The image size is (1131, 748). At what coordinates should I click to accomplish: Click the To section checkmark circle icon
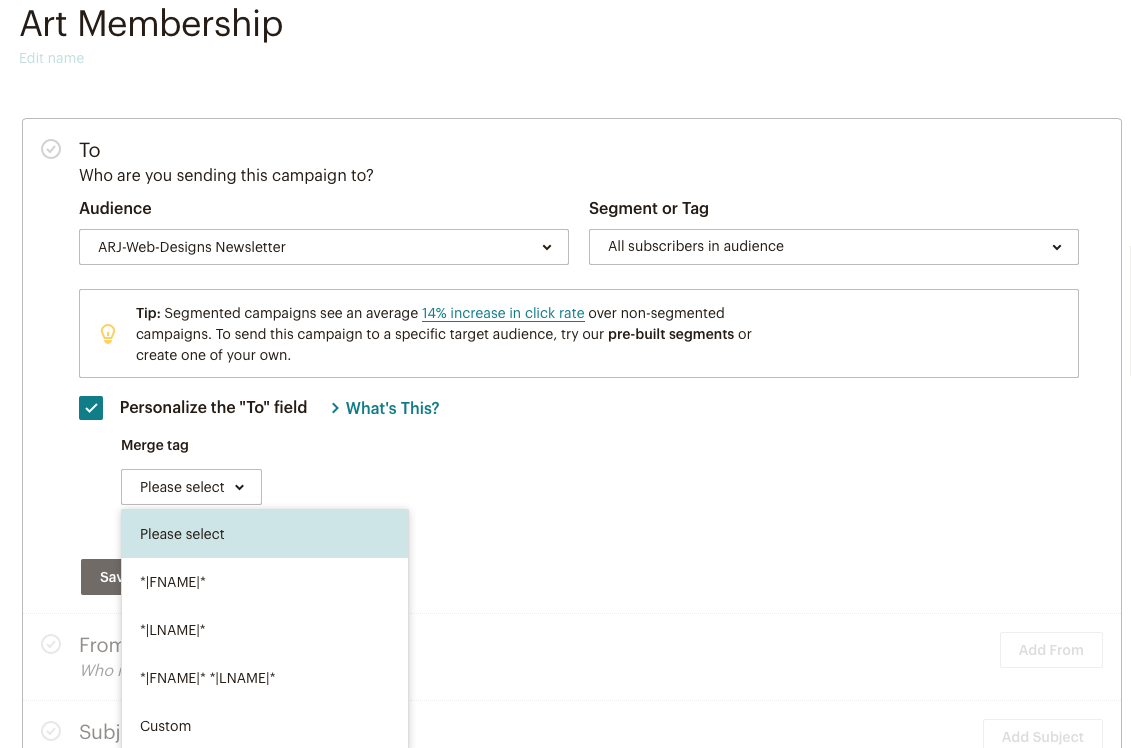coord(51,149)
